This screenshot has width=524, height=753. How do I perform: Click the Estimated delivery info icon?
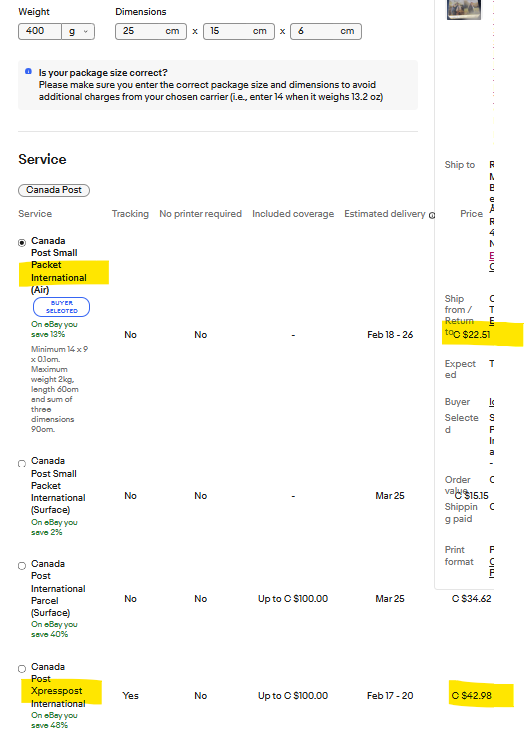pyautogui.click(x=432, y=215)
